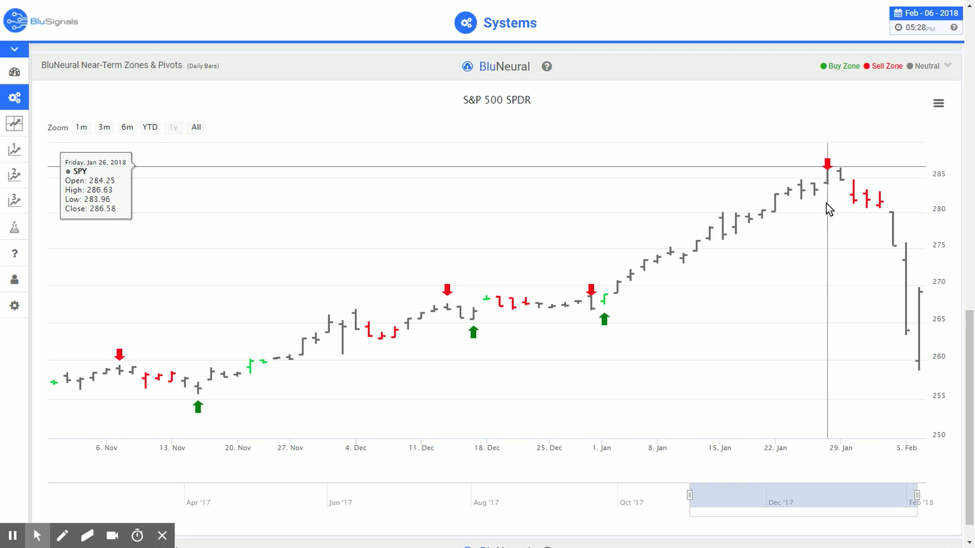The width and height of the screenshot is (975, 548).
Task: Select the All zoom range
Action: click(x=196, y=128)
